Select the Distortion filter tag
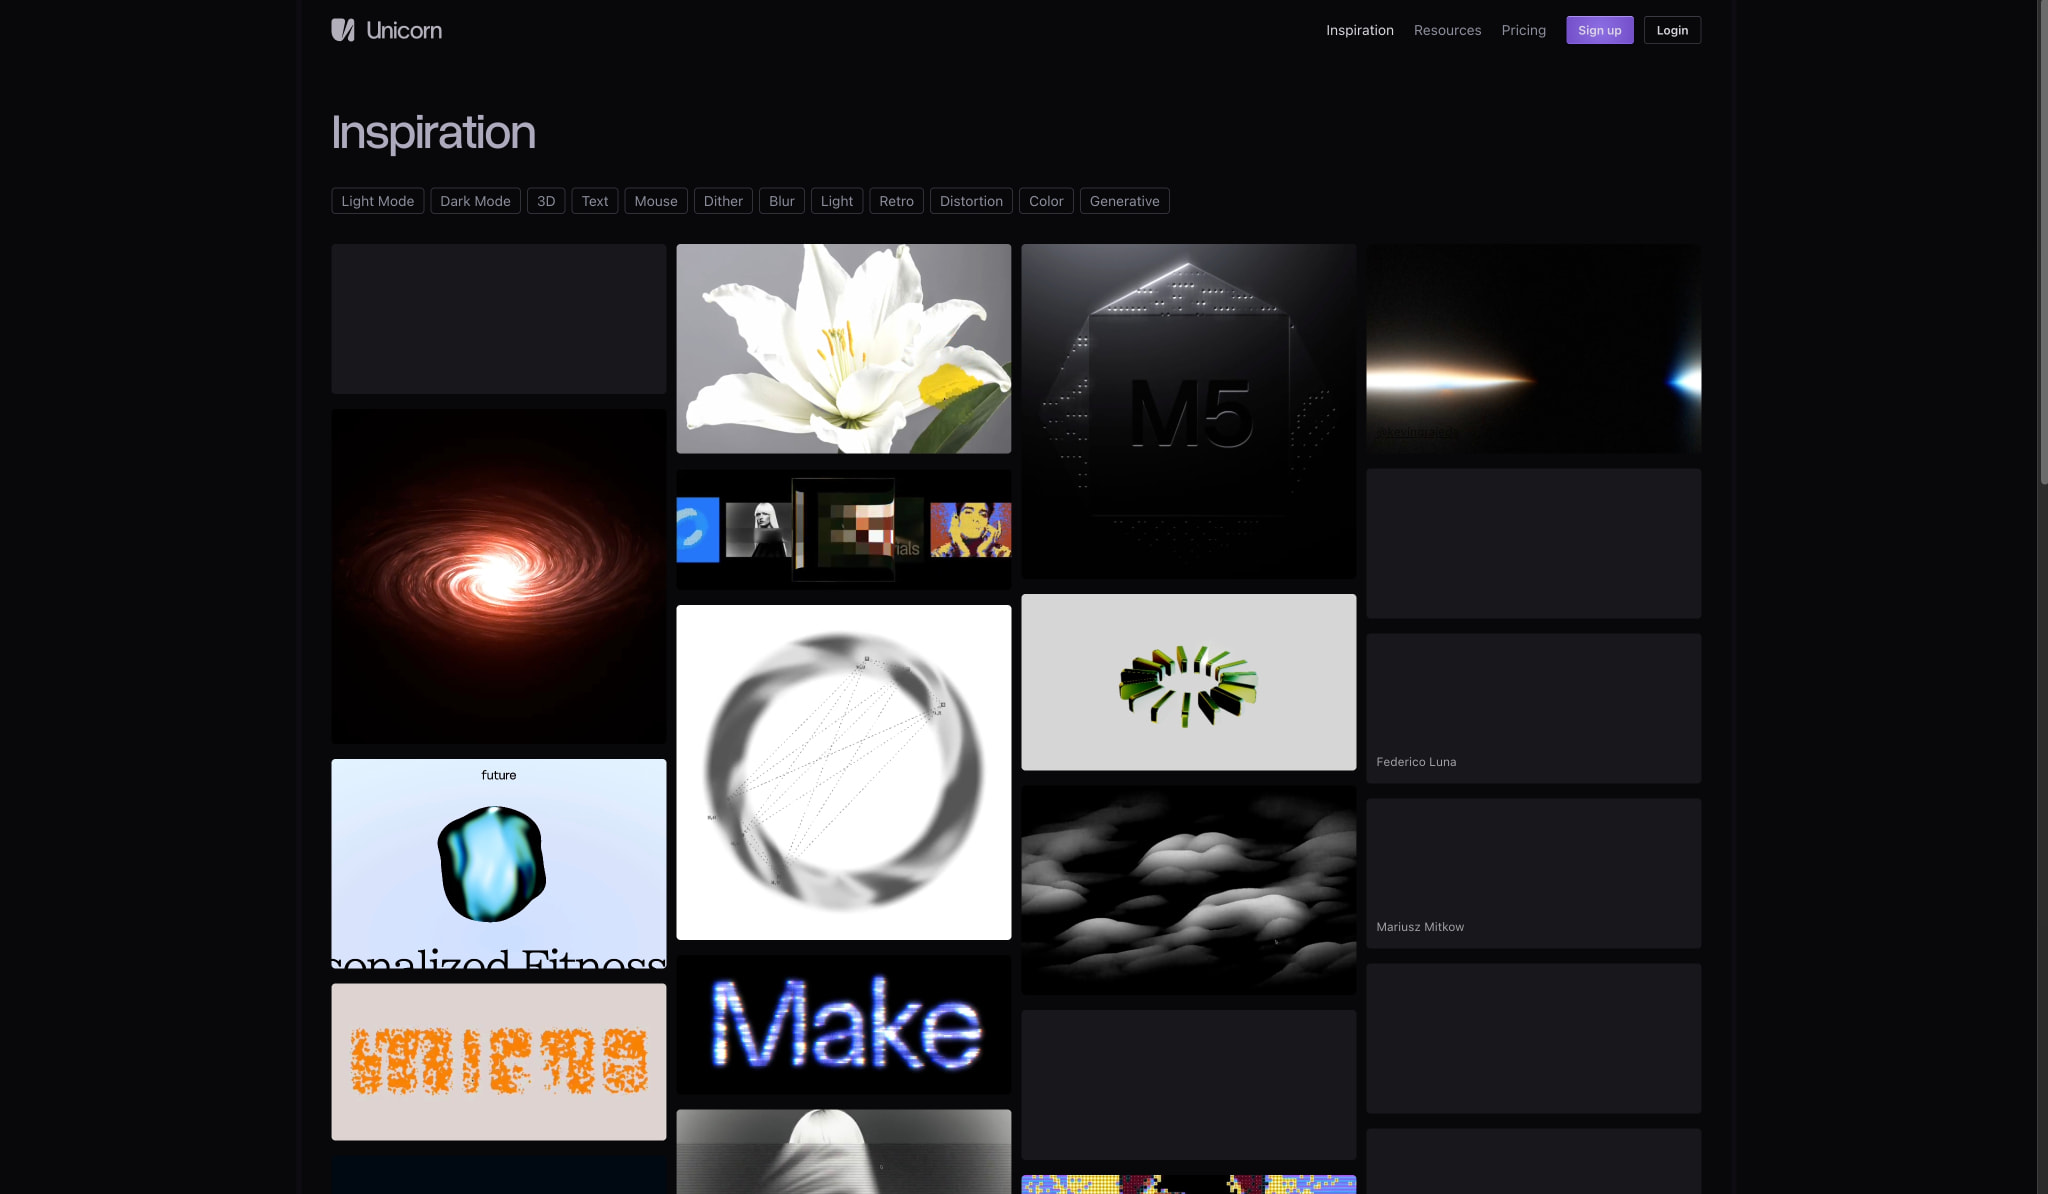 pos(971,201)
